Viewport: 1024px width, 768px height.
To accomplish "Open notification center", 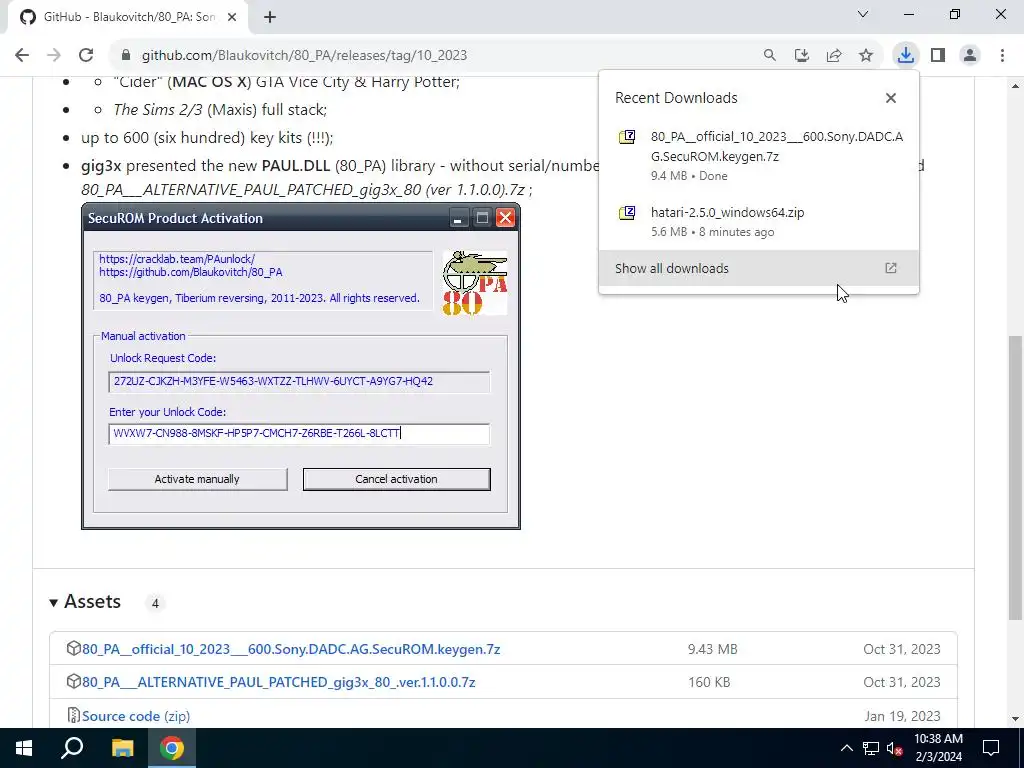I will point(991,748).
